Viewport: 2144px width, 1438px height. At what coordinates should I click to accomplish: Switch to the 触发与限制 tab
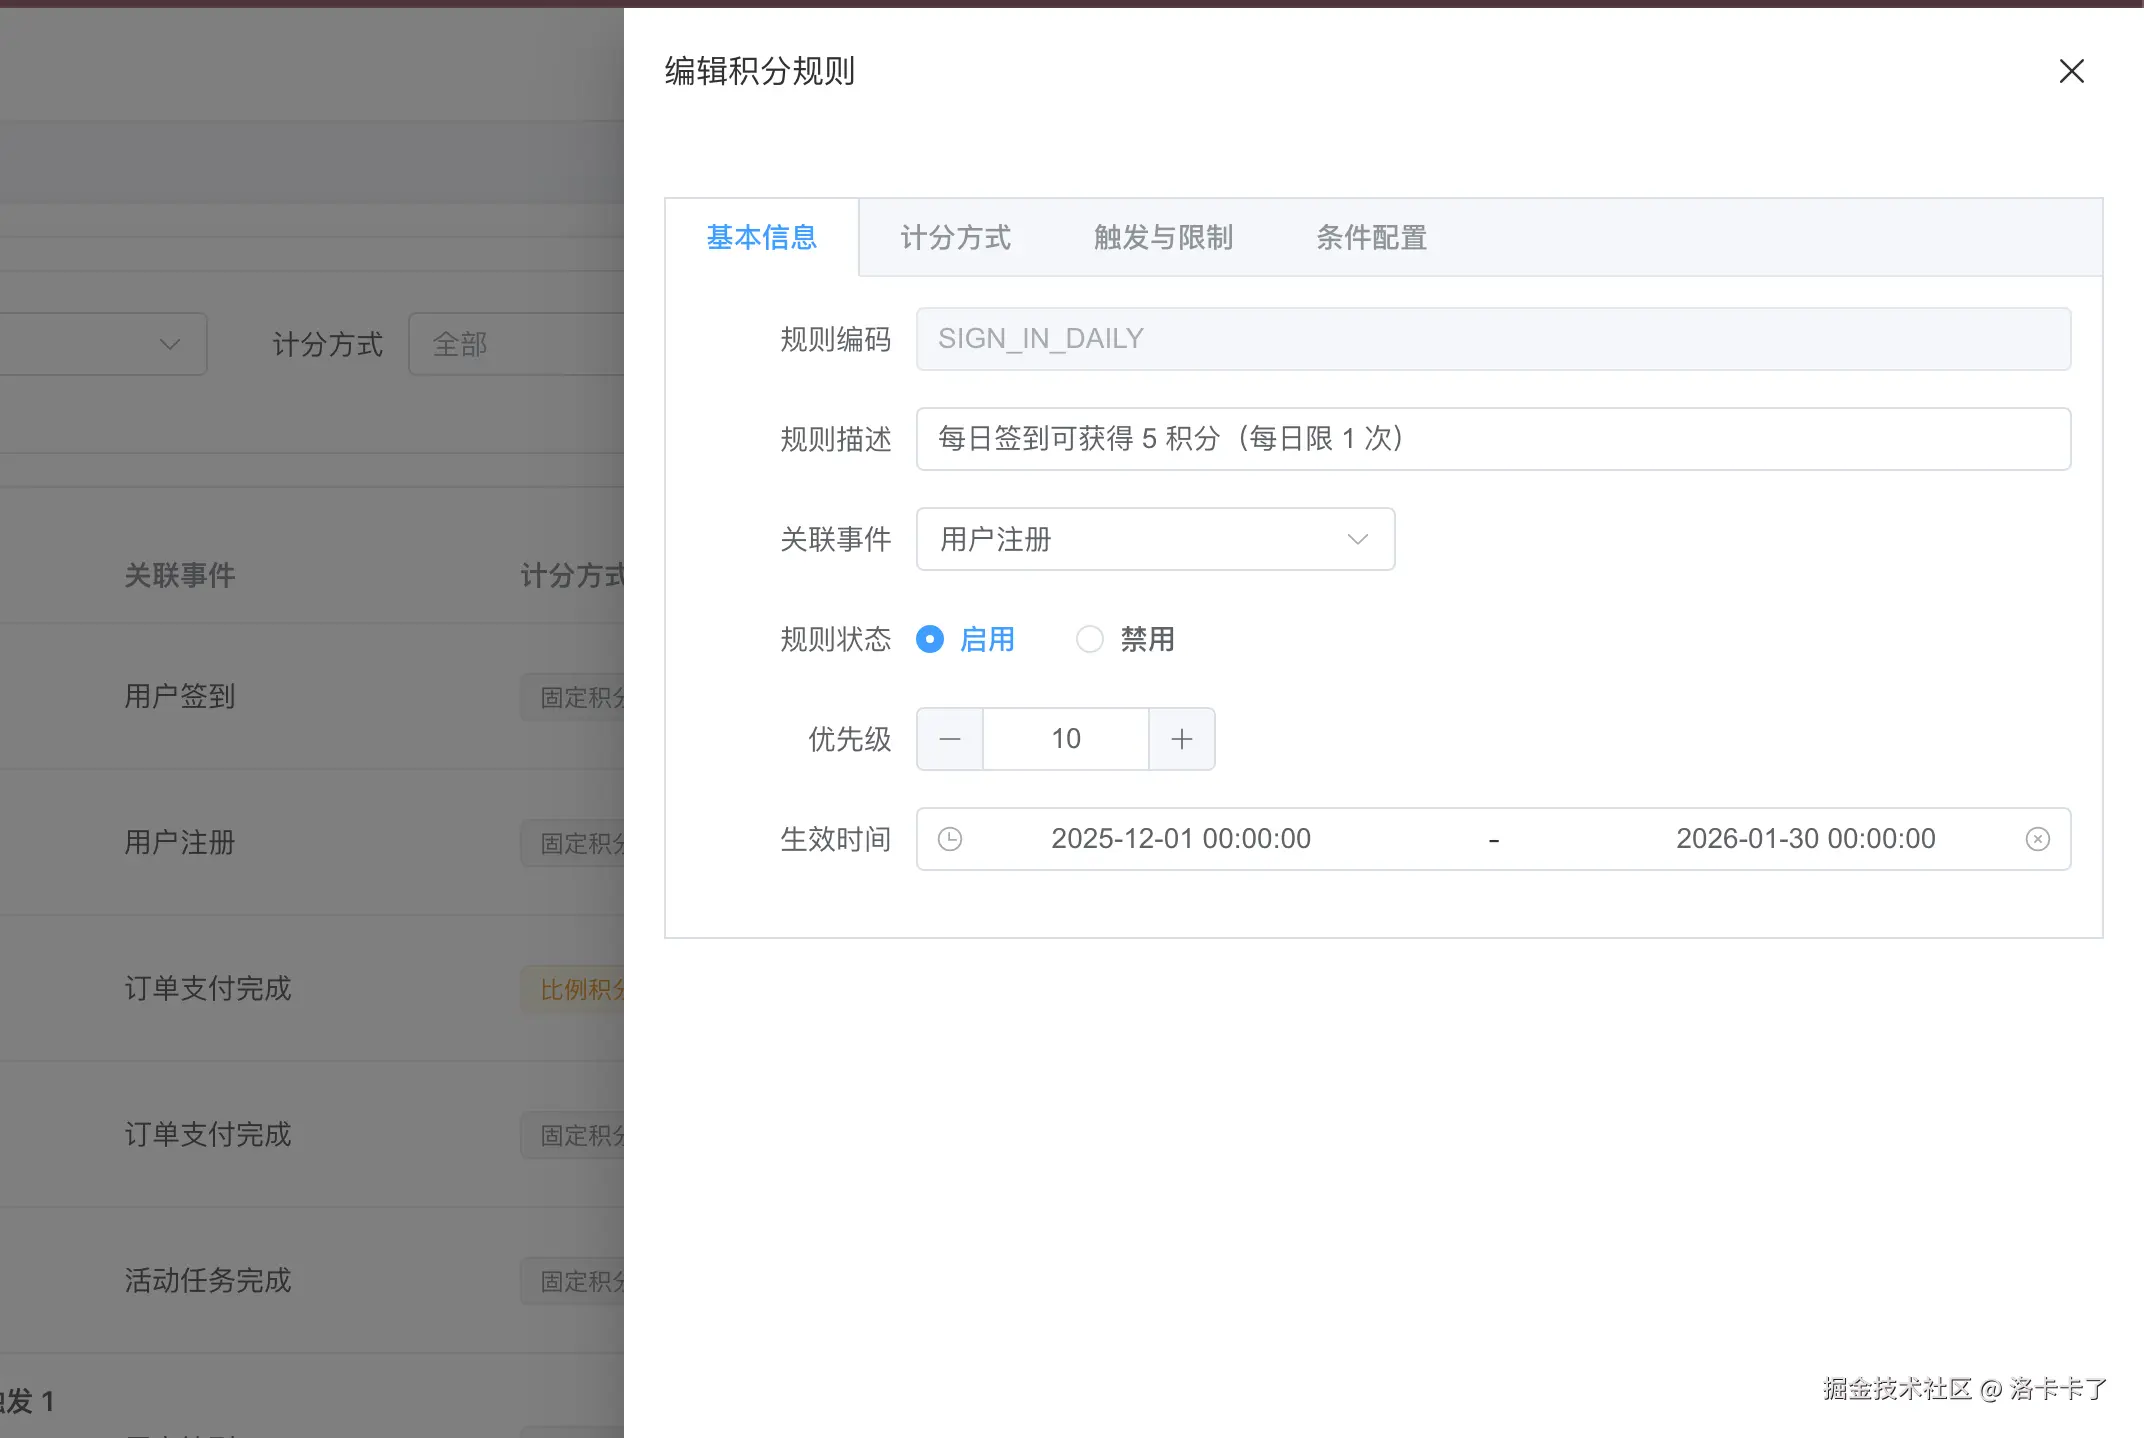click(1163, 237)
